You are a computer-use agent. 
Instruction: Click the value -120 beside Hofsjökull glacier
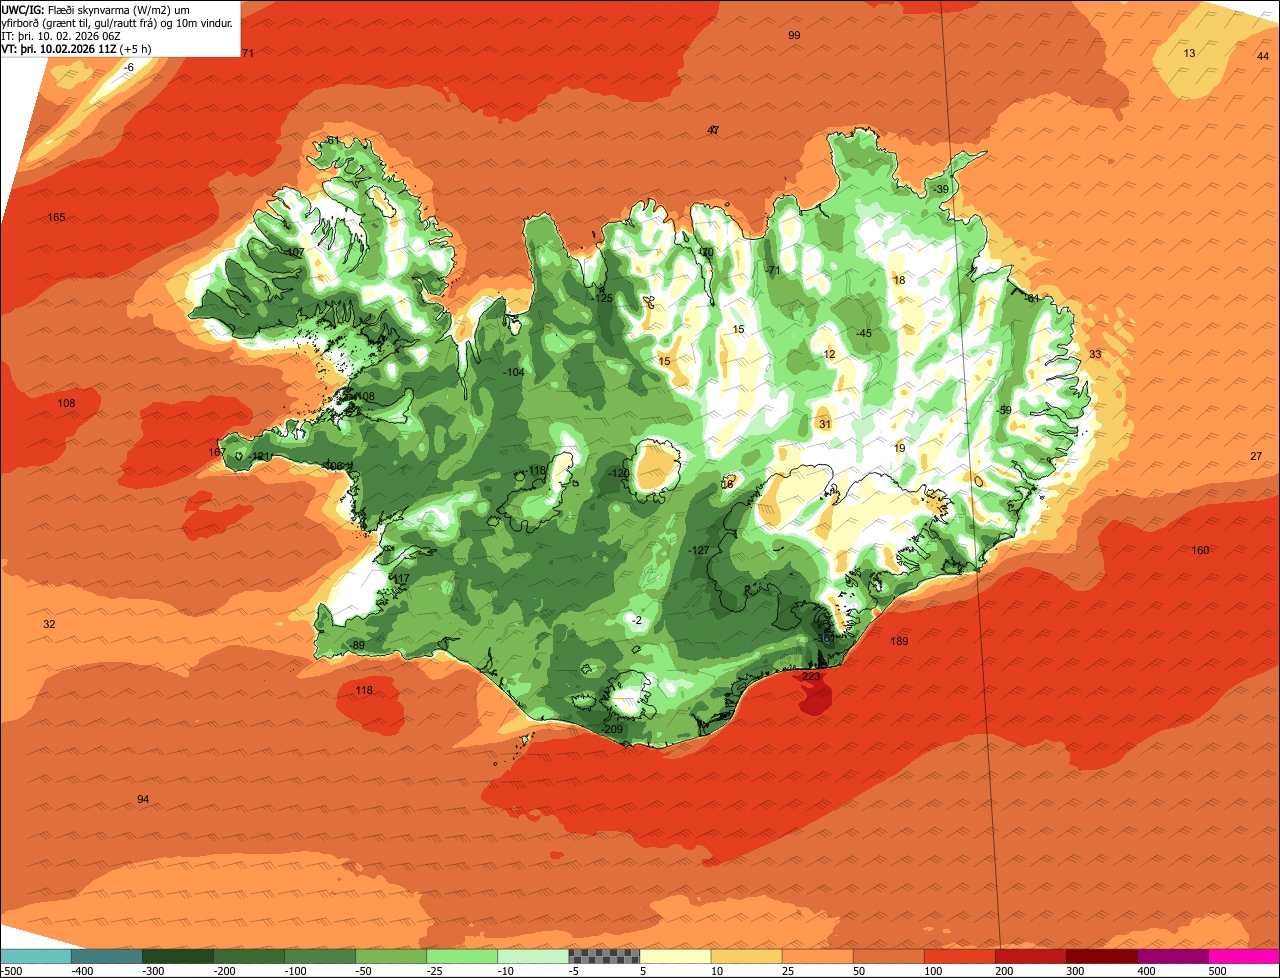[x=619, y=473]
